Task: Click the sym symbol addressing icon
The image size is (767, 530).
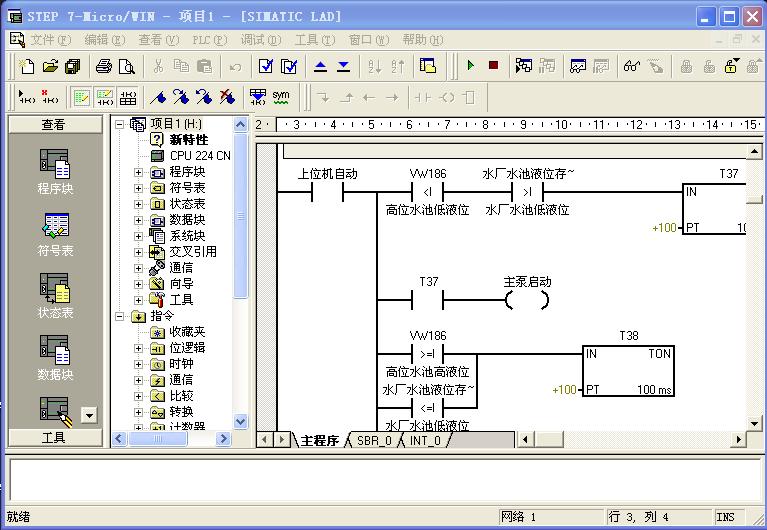Action: coord(281,97)
